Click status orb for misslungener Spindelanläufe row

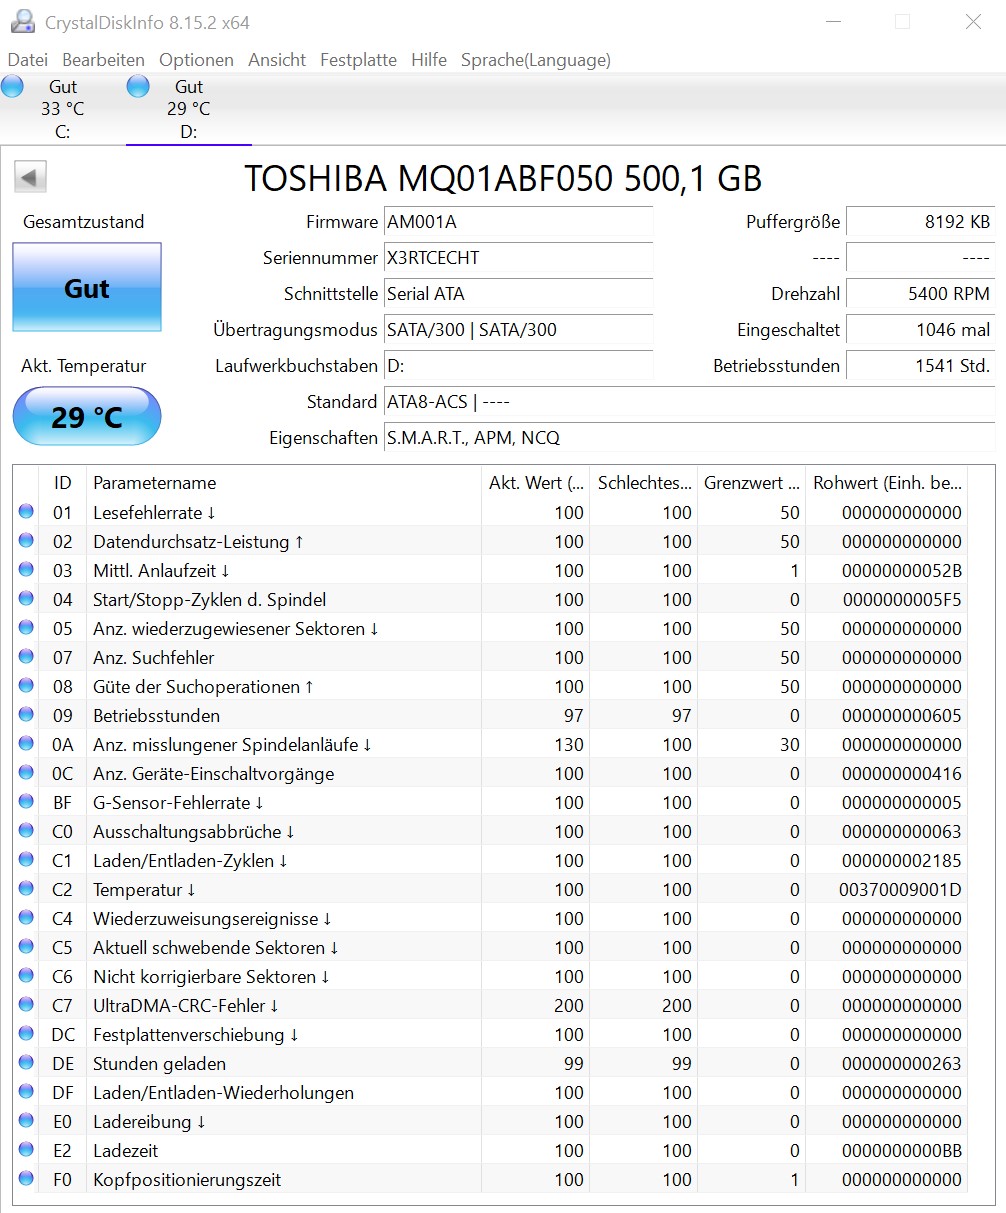(26, 745)
